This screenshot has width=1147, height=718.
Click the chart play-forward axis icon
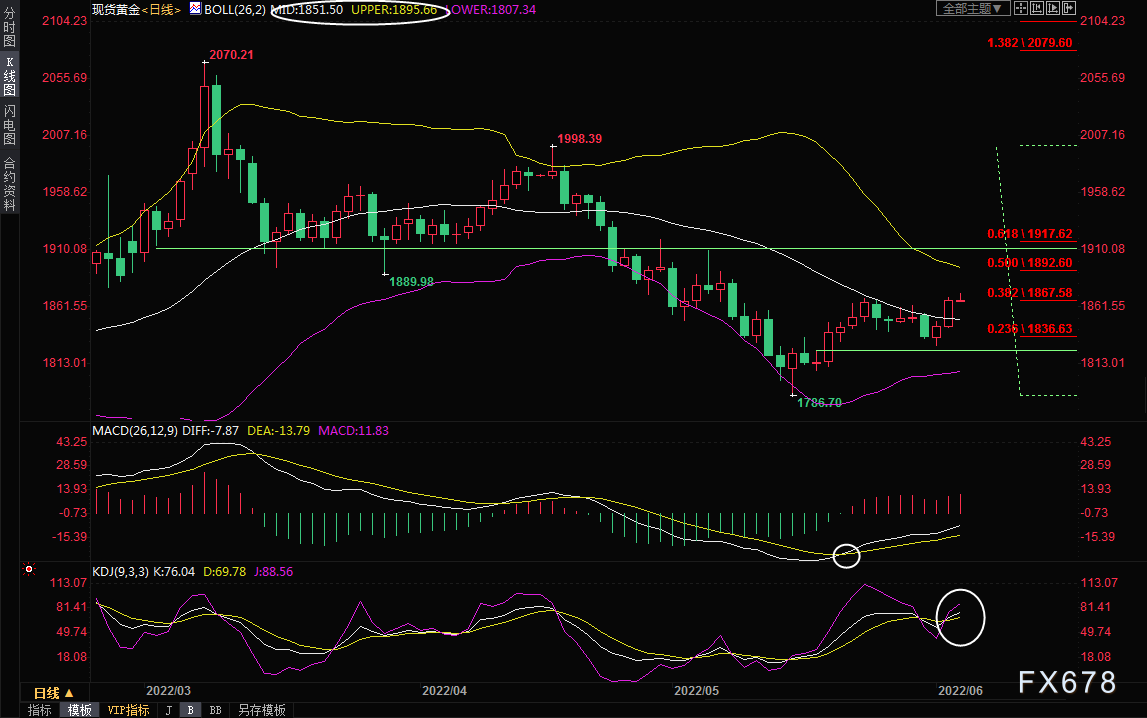pyautogui.click(x=1053, y=8)
